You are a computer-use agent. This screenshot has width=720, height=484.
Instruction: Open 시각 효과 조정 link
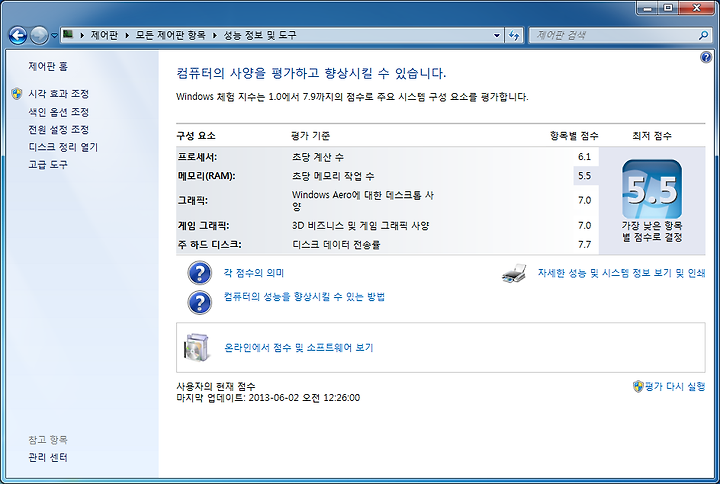tap(58, 94)
